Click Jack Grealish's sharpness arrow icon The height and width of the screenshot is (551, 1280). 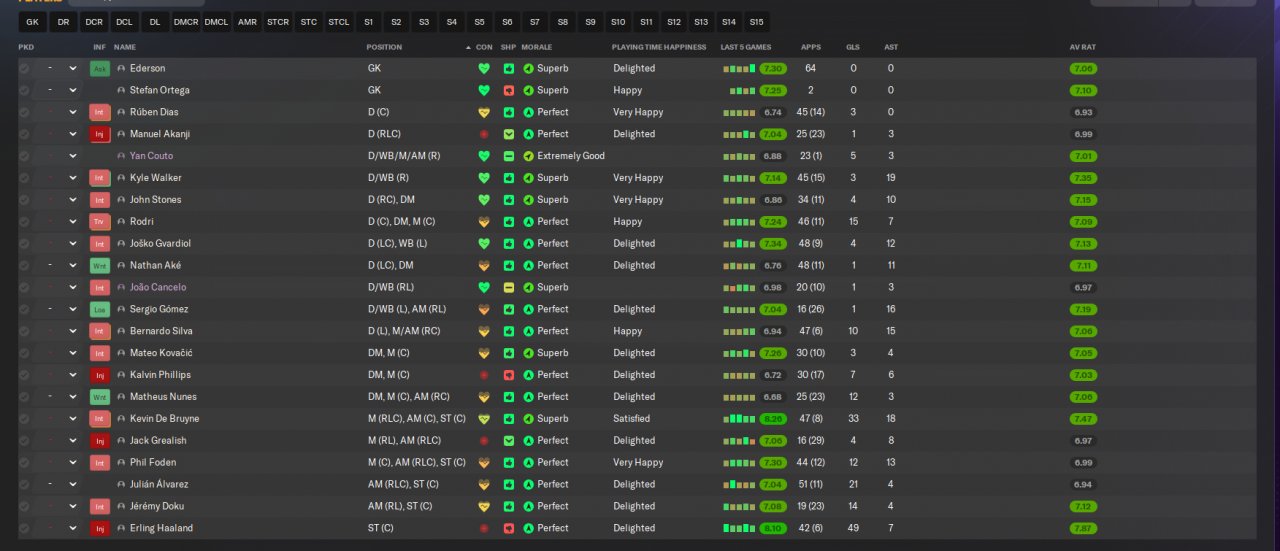(x=509, y=441)
